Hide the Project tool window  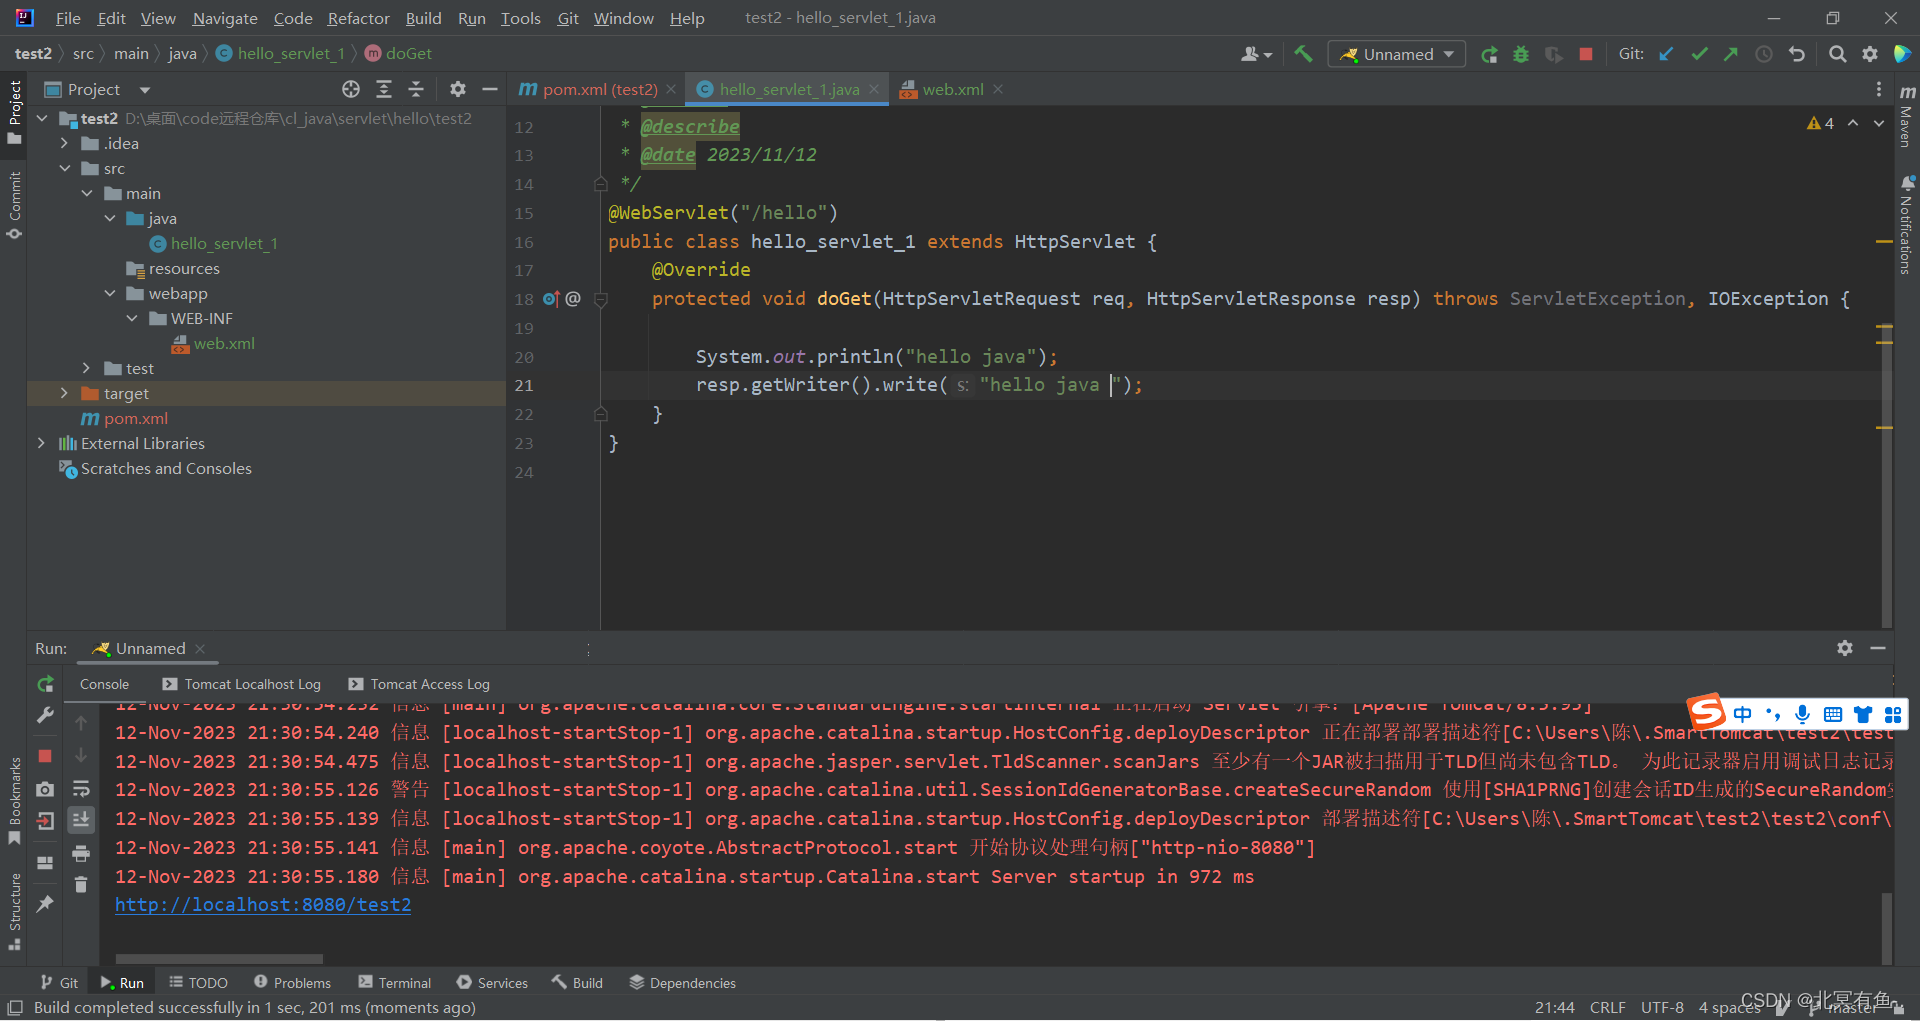point(490,89)
